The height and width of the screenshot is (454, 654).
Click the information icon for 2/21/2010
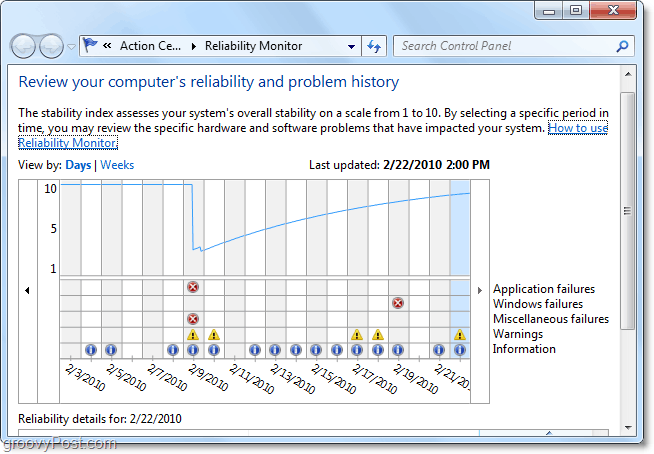pos(439,350)
